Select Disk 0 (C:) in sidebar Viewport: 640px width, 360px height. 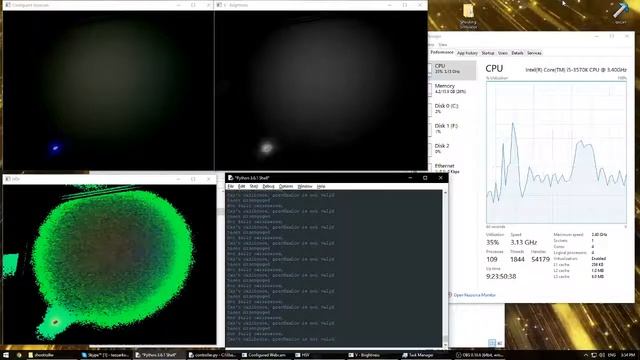point(452,109)
